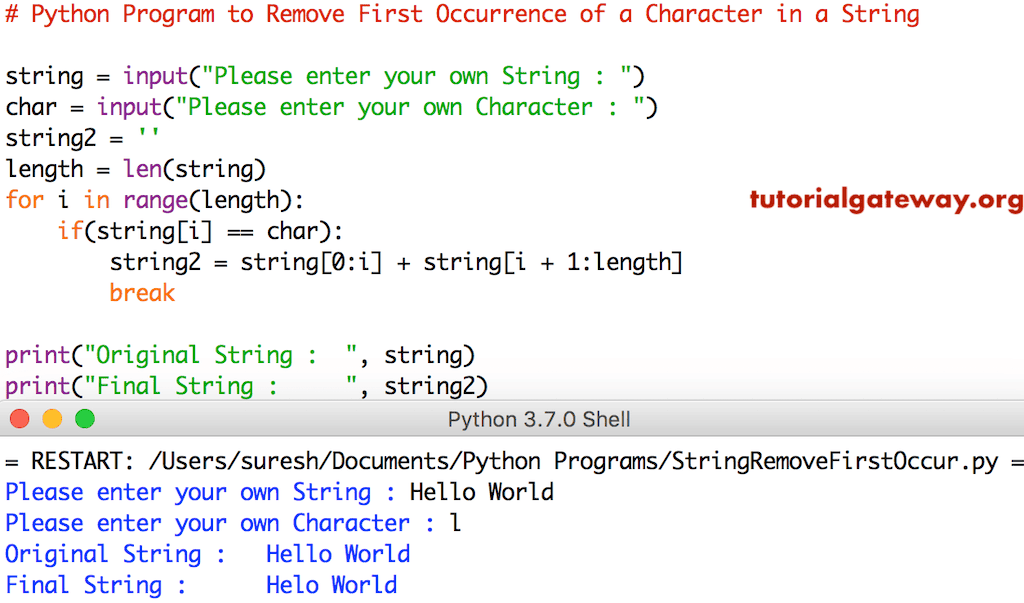Select the tutorialgateway.org watermark link
The image size is (1024, 603).
(x=885, y=200)
